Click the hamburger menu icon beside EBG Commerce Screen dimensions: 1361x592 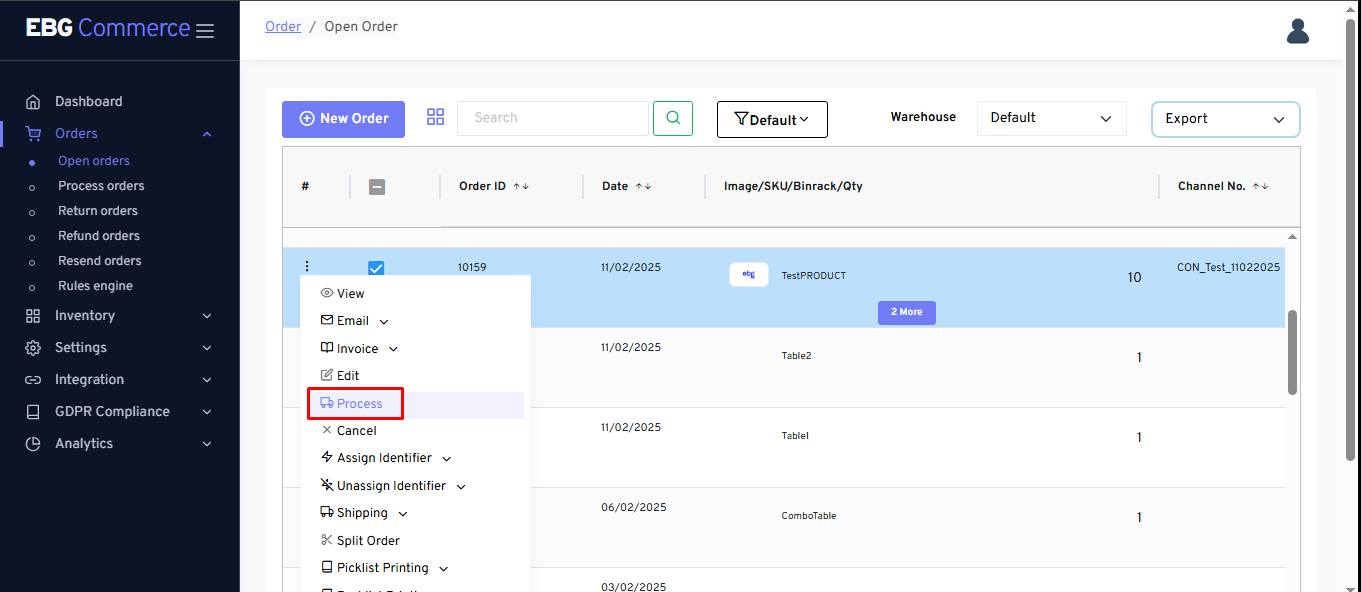[x=205, y=31]
